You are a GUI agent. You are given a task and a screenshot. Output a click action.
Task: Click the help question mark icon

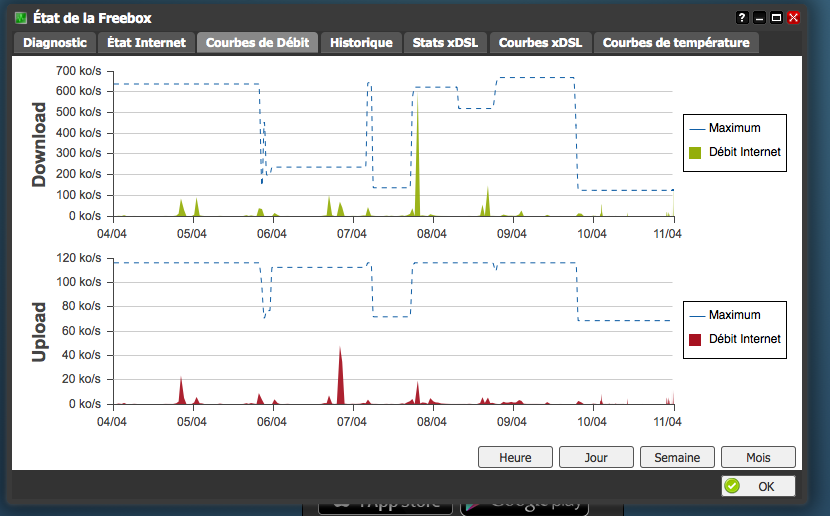point(742,18)
